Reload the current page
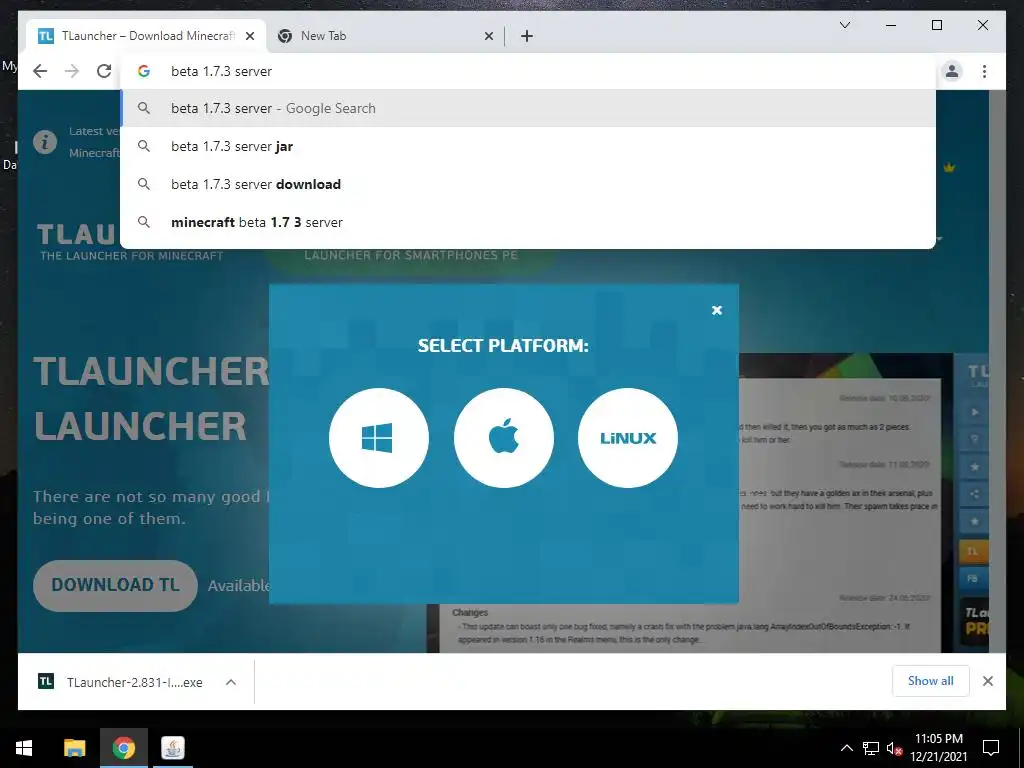The width and height of the screenshot is (1024, 768). [x=104, y=71]
